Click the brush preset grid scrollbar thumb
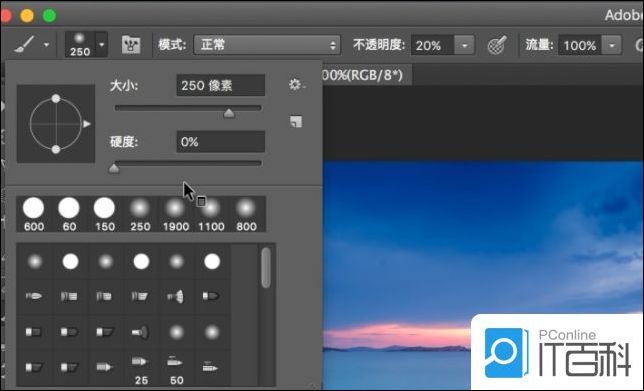The width and height of the screenshot is (644, 391). [266, 267]
